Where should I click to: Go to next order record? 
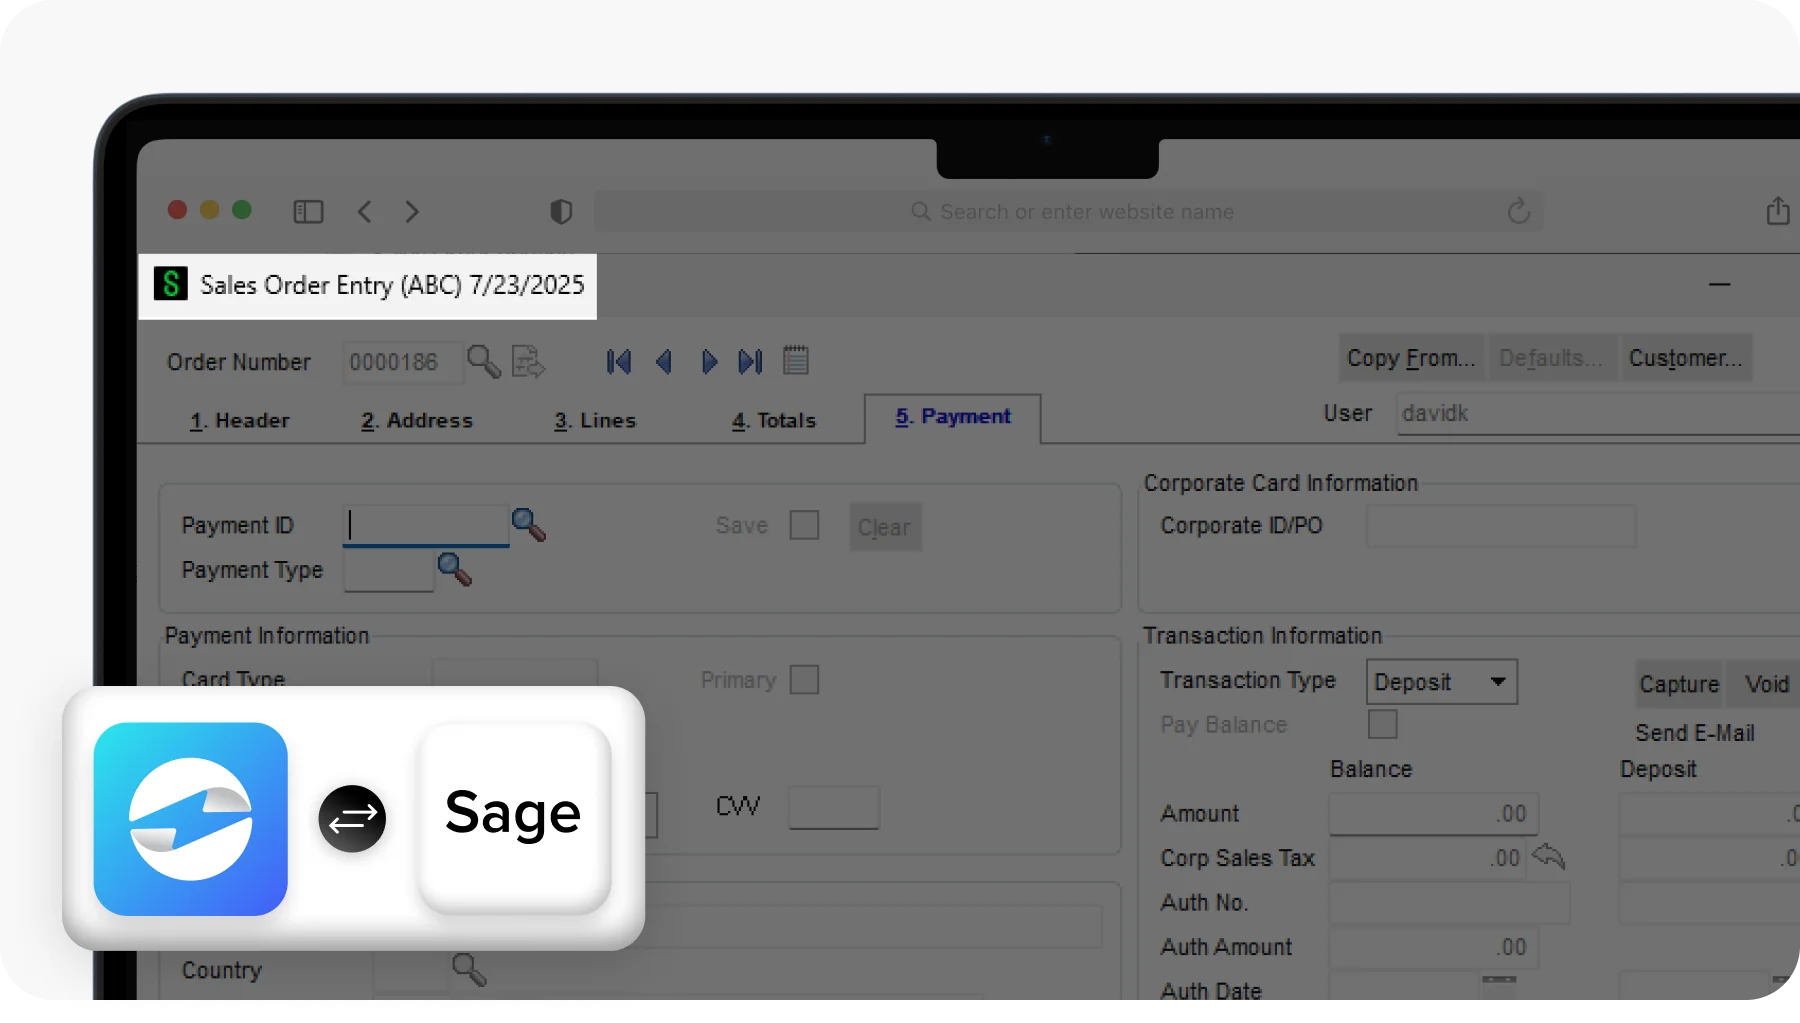[x=708, y=361]
